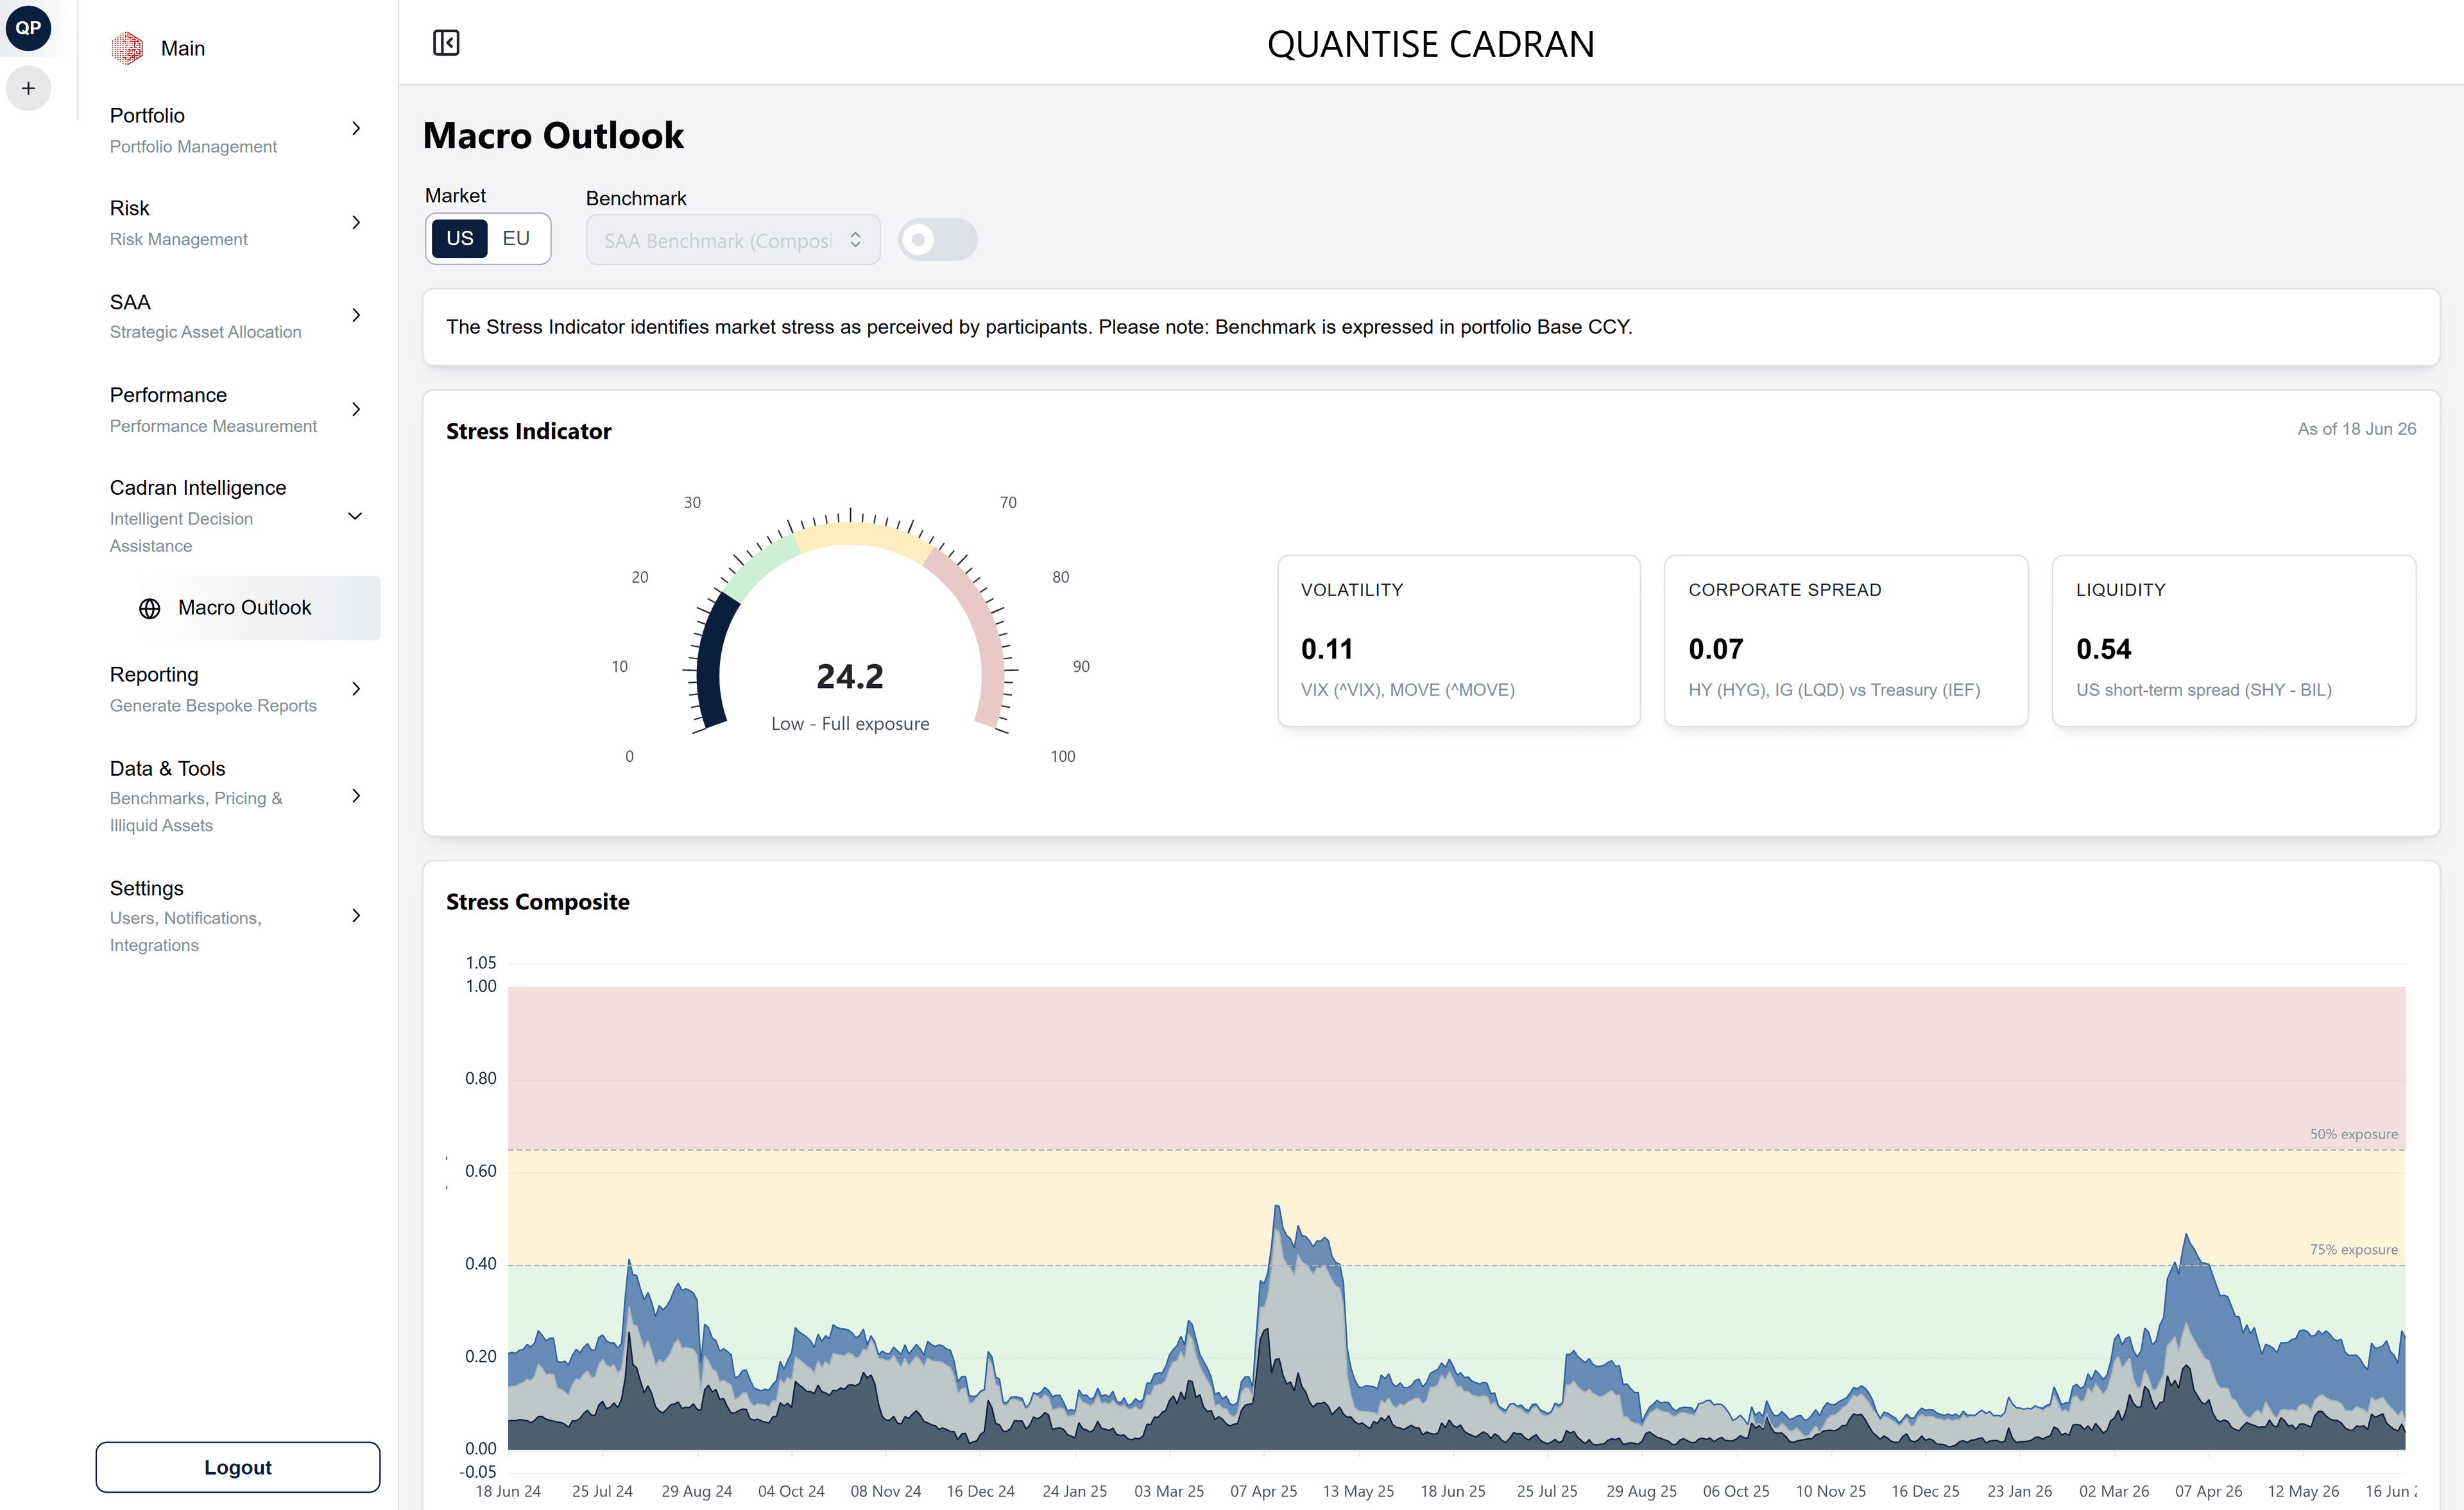Expand the Risk menu chevron
This screenshot has height=1510, width=2464.
(356, 222)
